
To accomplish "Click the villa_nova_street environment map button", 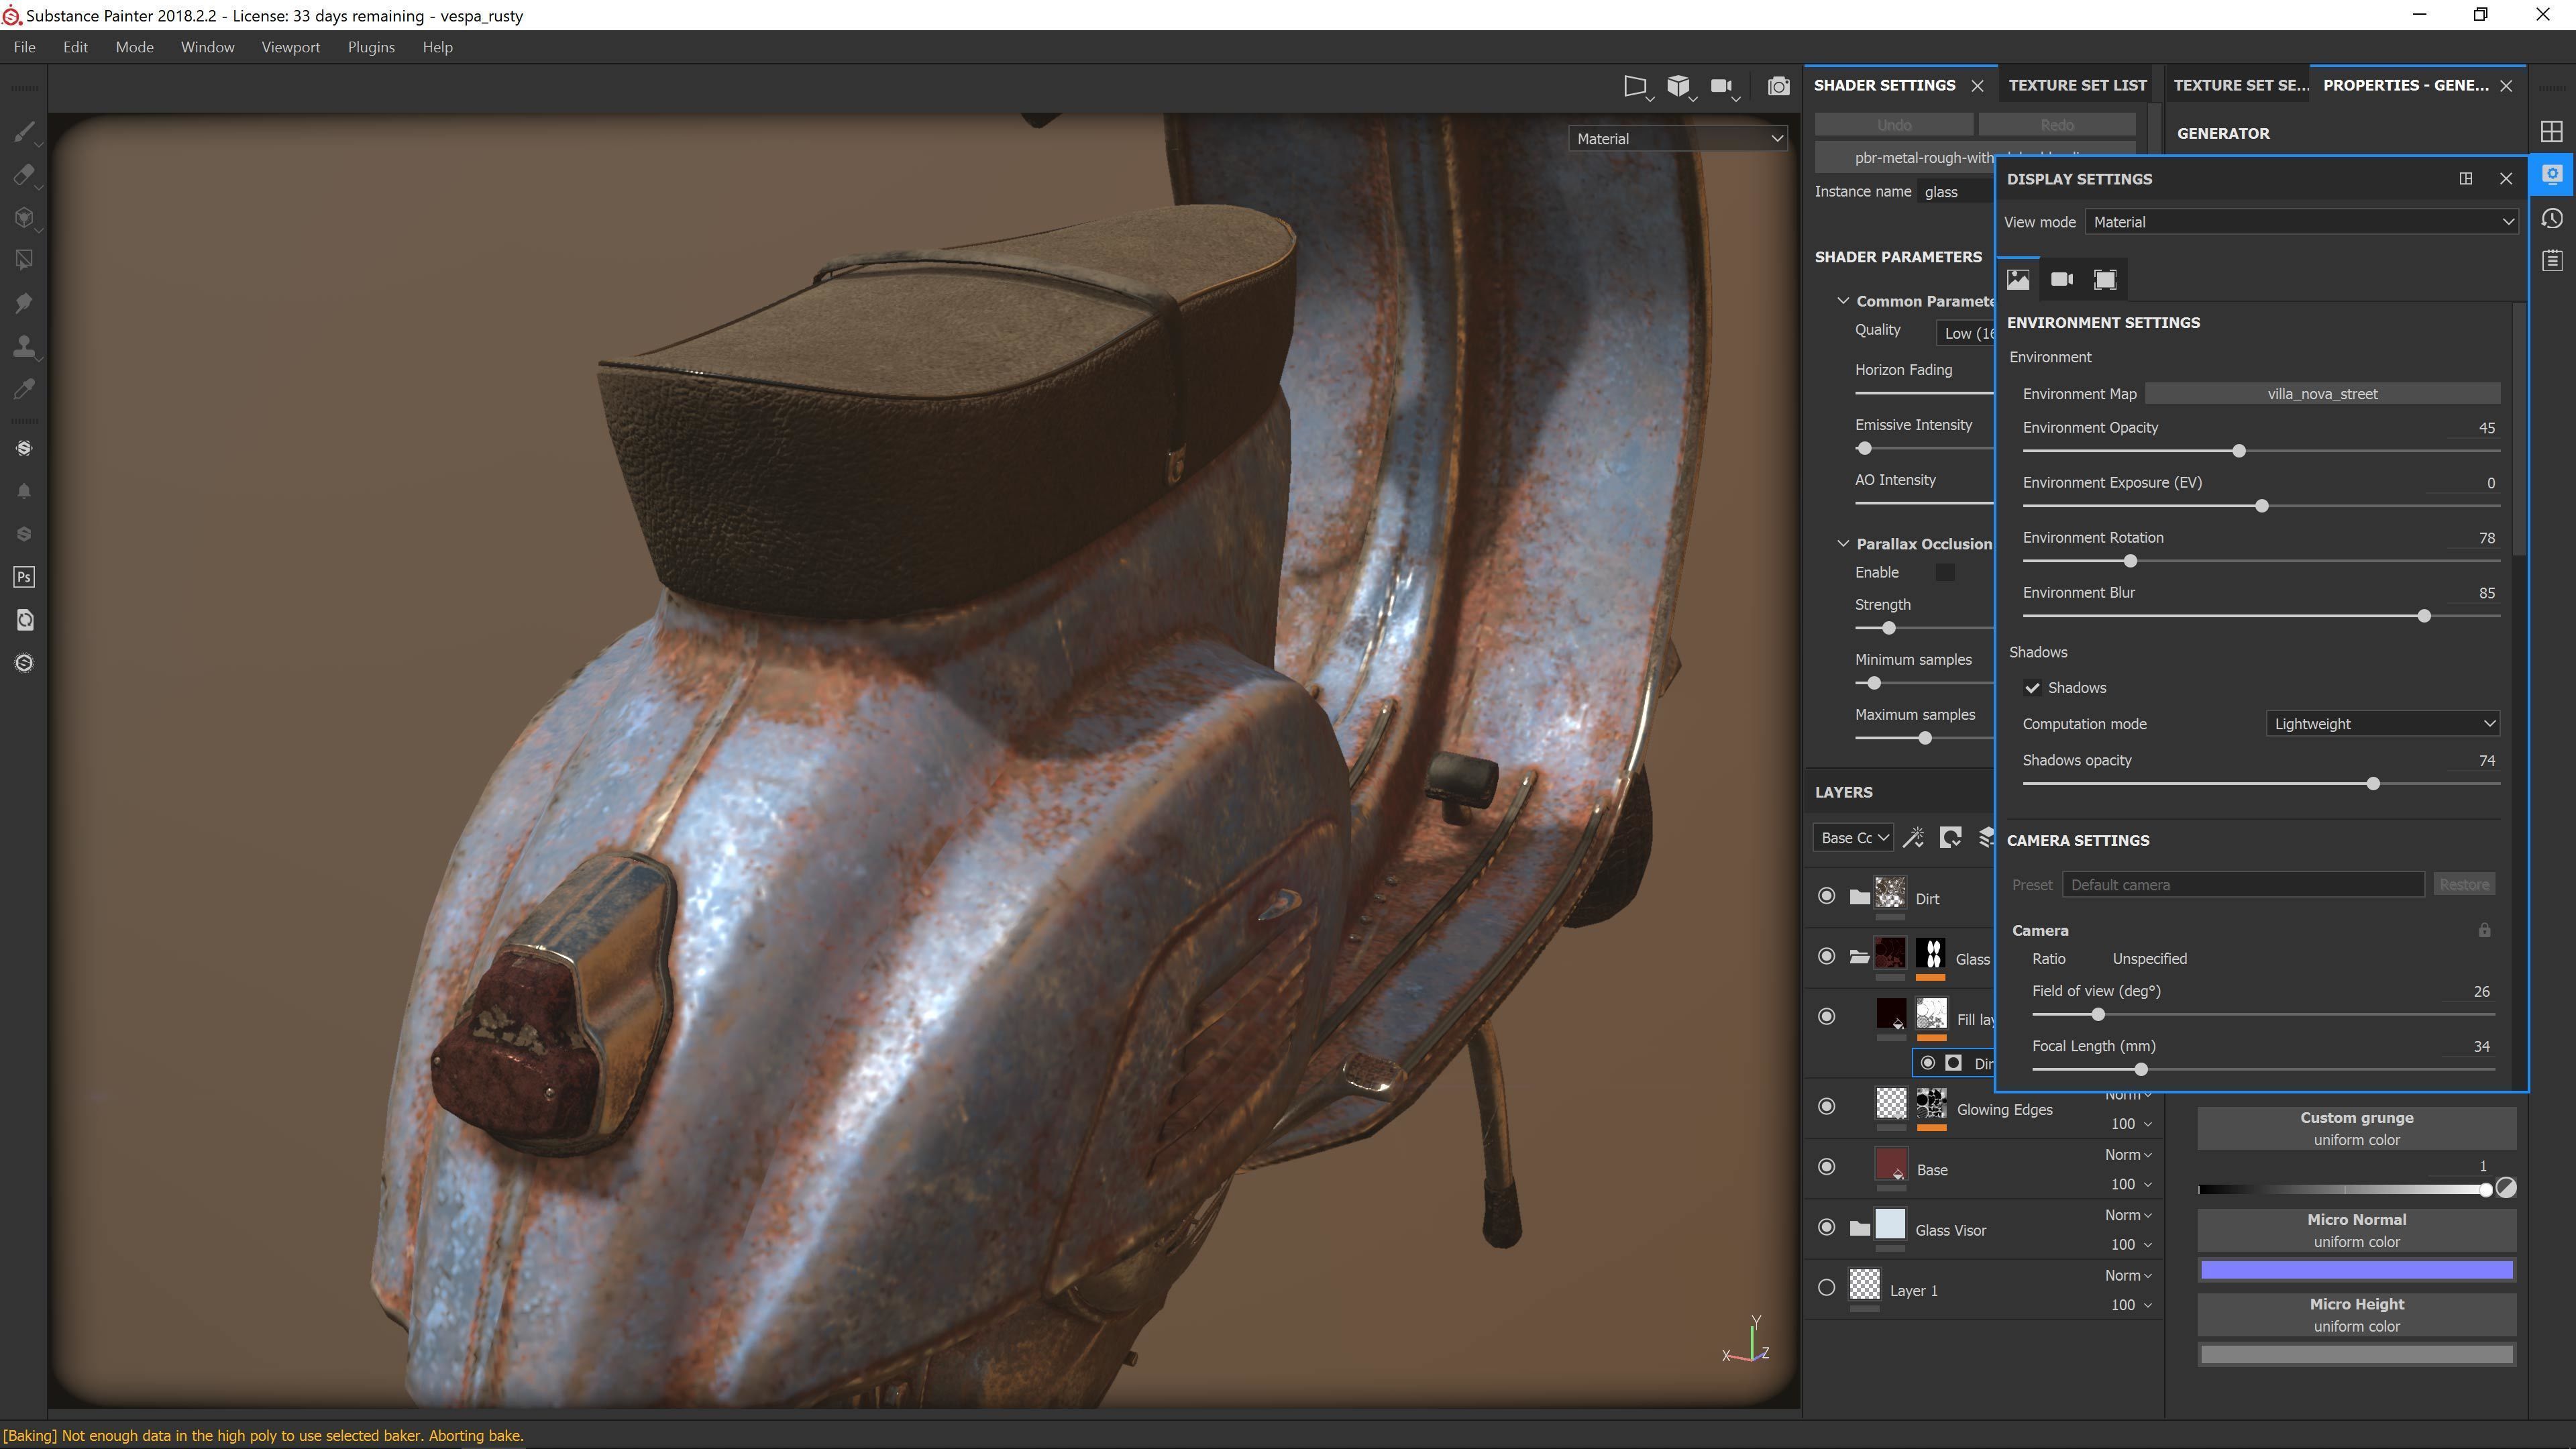I will click(x=2322, y=394).
